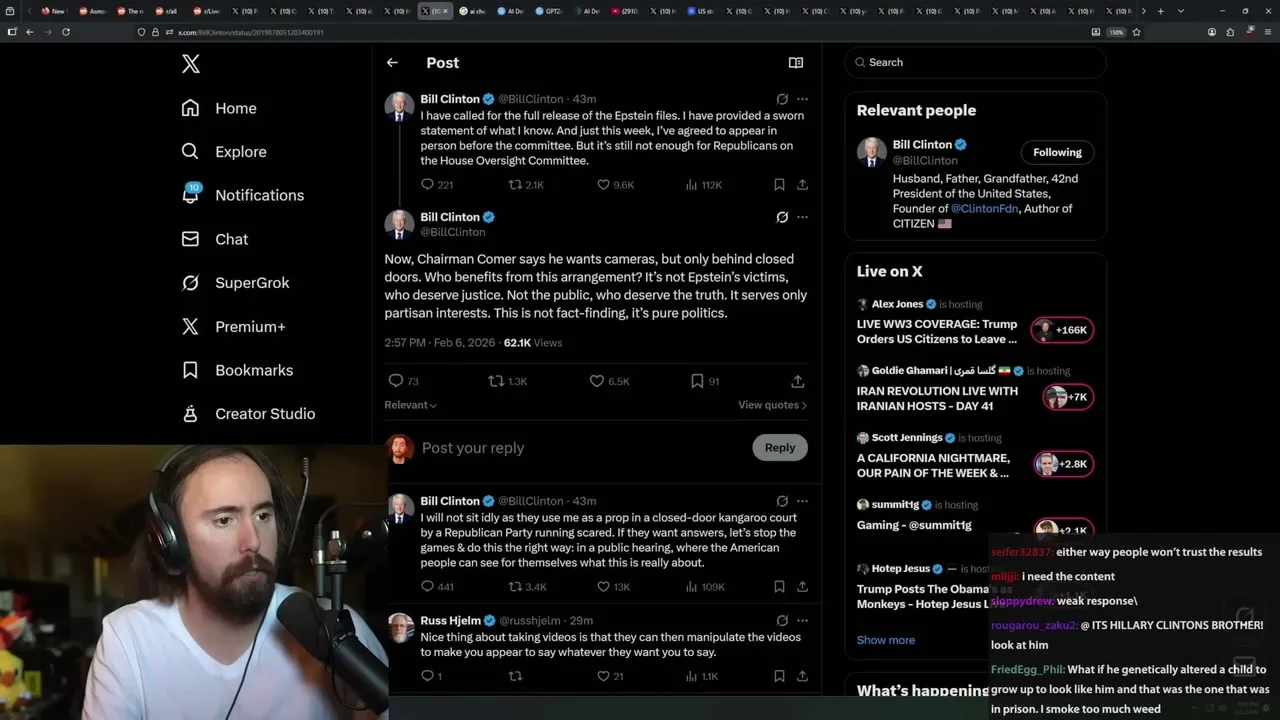This screenshot has height=720, width=1280.
Task: Click the 150% zoom level indicator
Action: pyautogui.click(x=1116, y=32)
